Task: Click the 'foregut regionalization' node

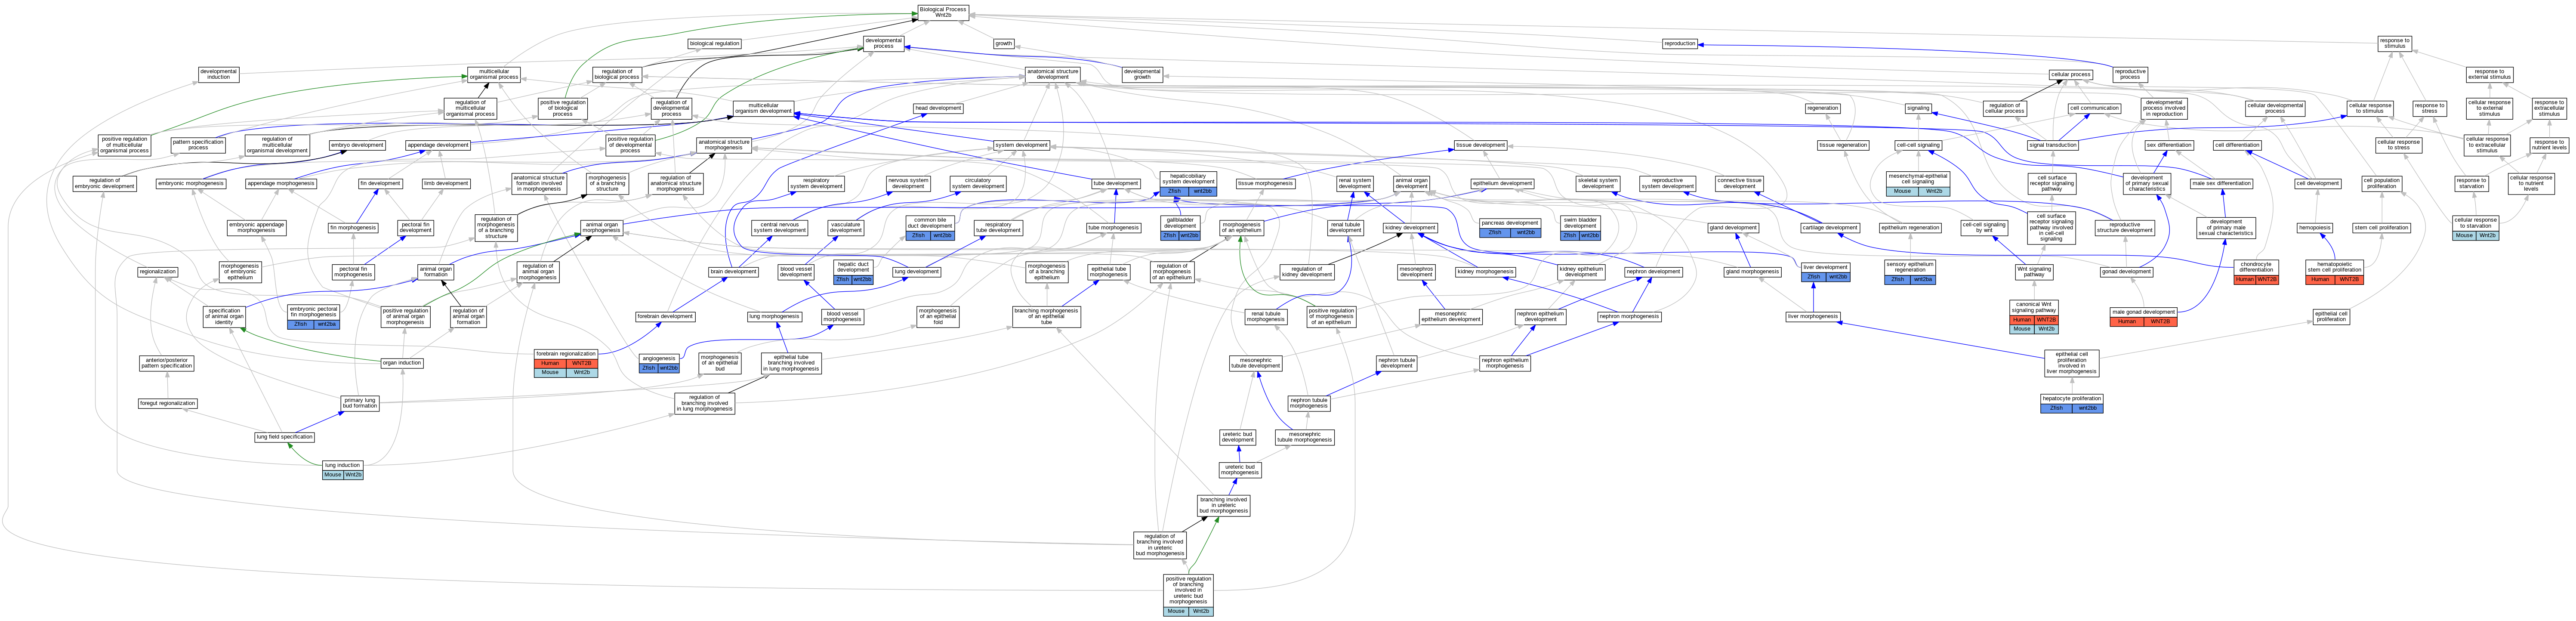Action: 168,404
